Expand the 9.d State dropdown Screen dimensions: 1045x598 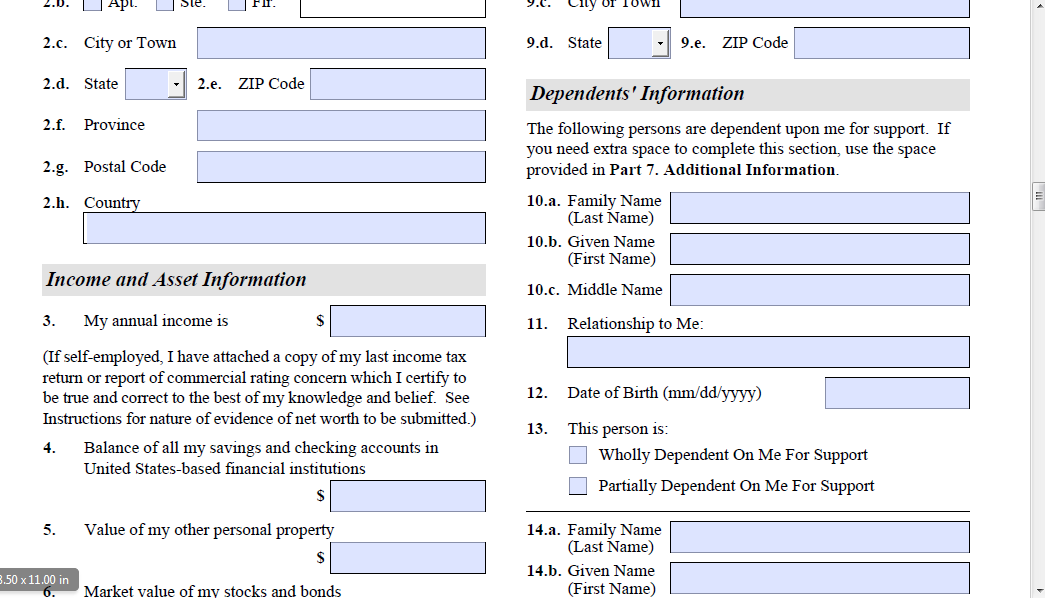(660, 43)
